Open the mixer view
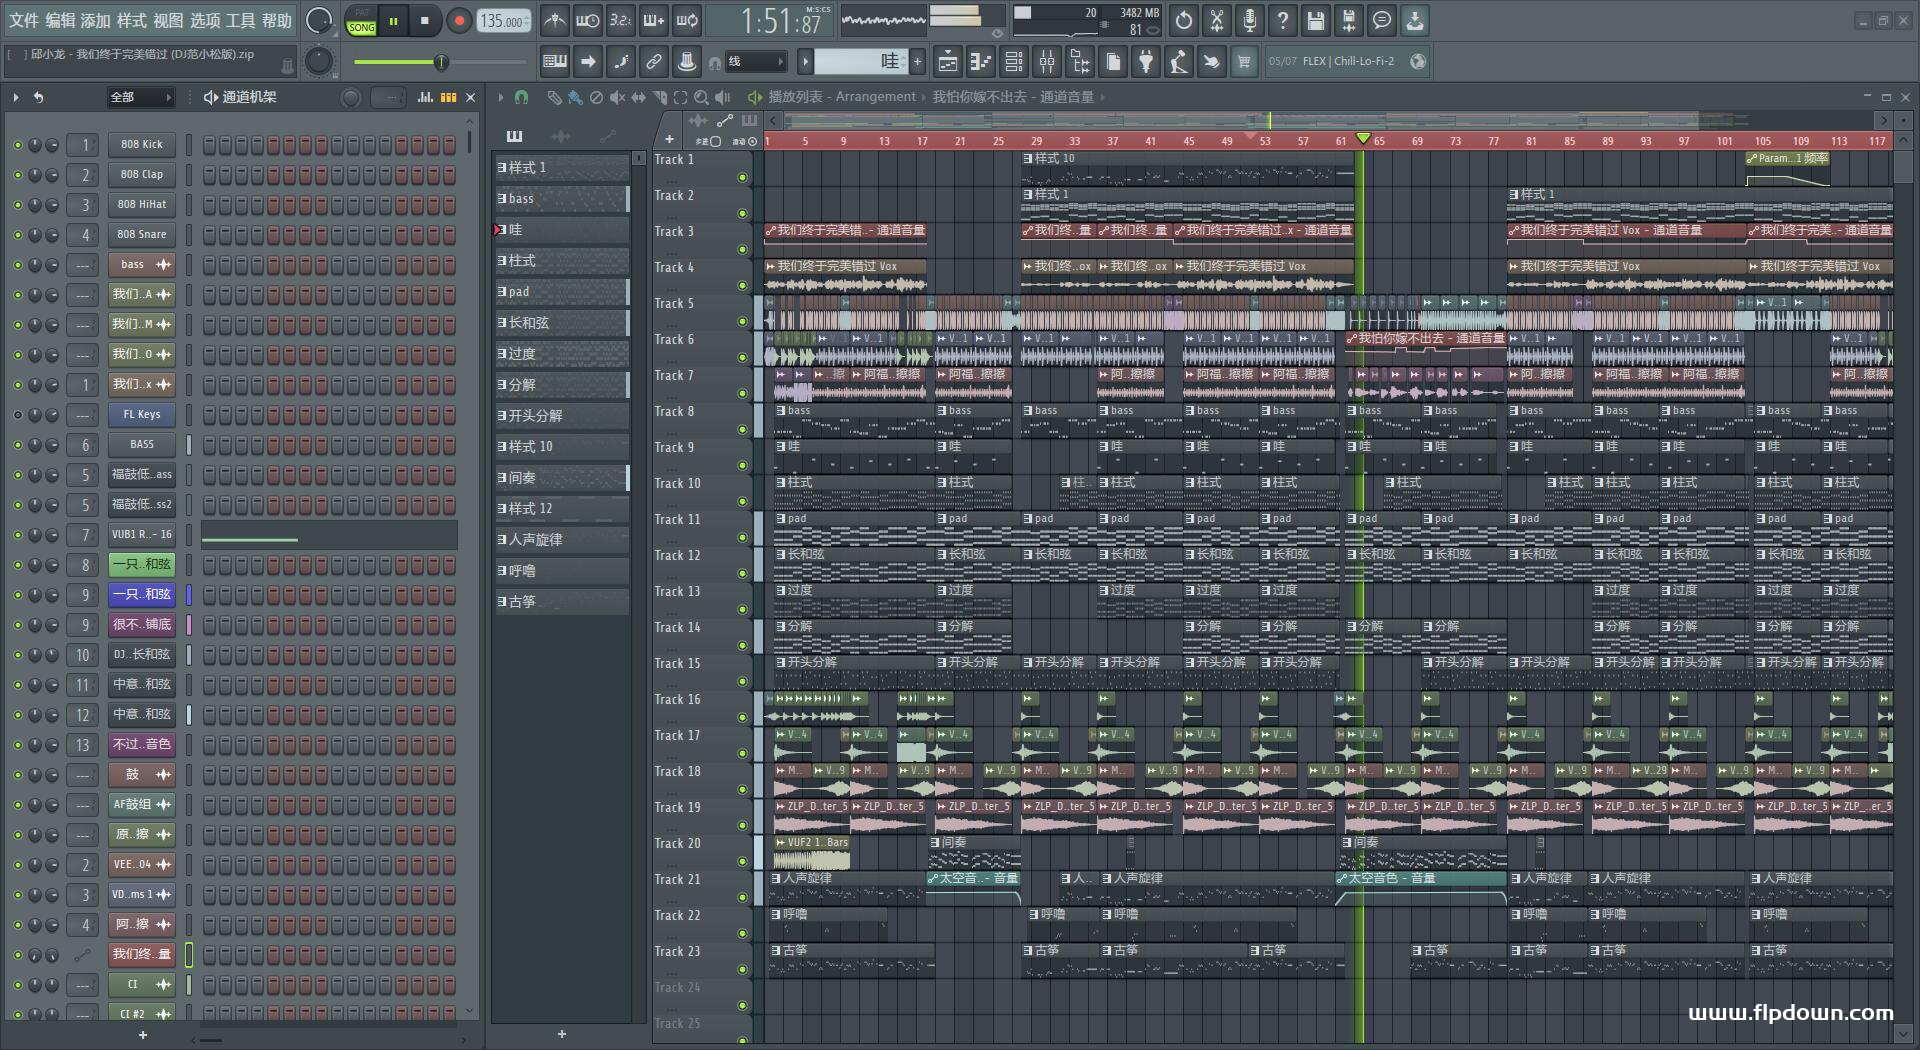 point(1047,62)
